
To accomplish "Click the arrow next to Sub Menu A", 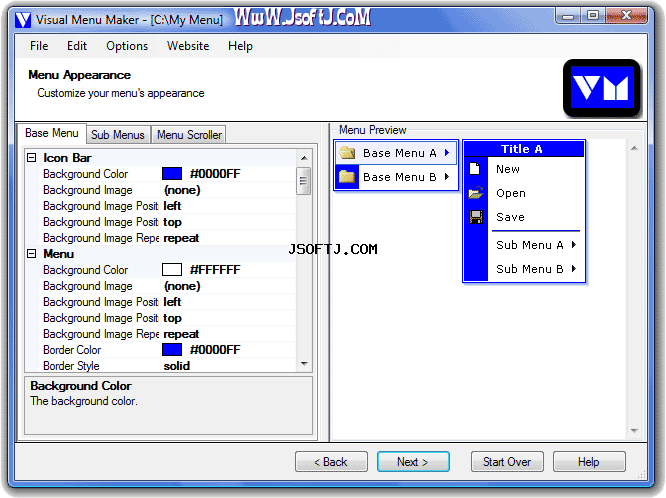I will (574, 245).
